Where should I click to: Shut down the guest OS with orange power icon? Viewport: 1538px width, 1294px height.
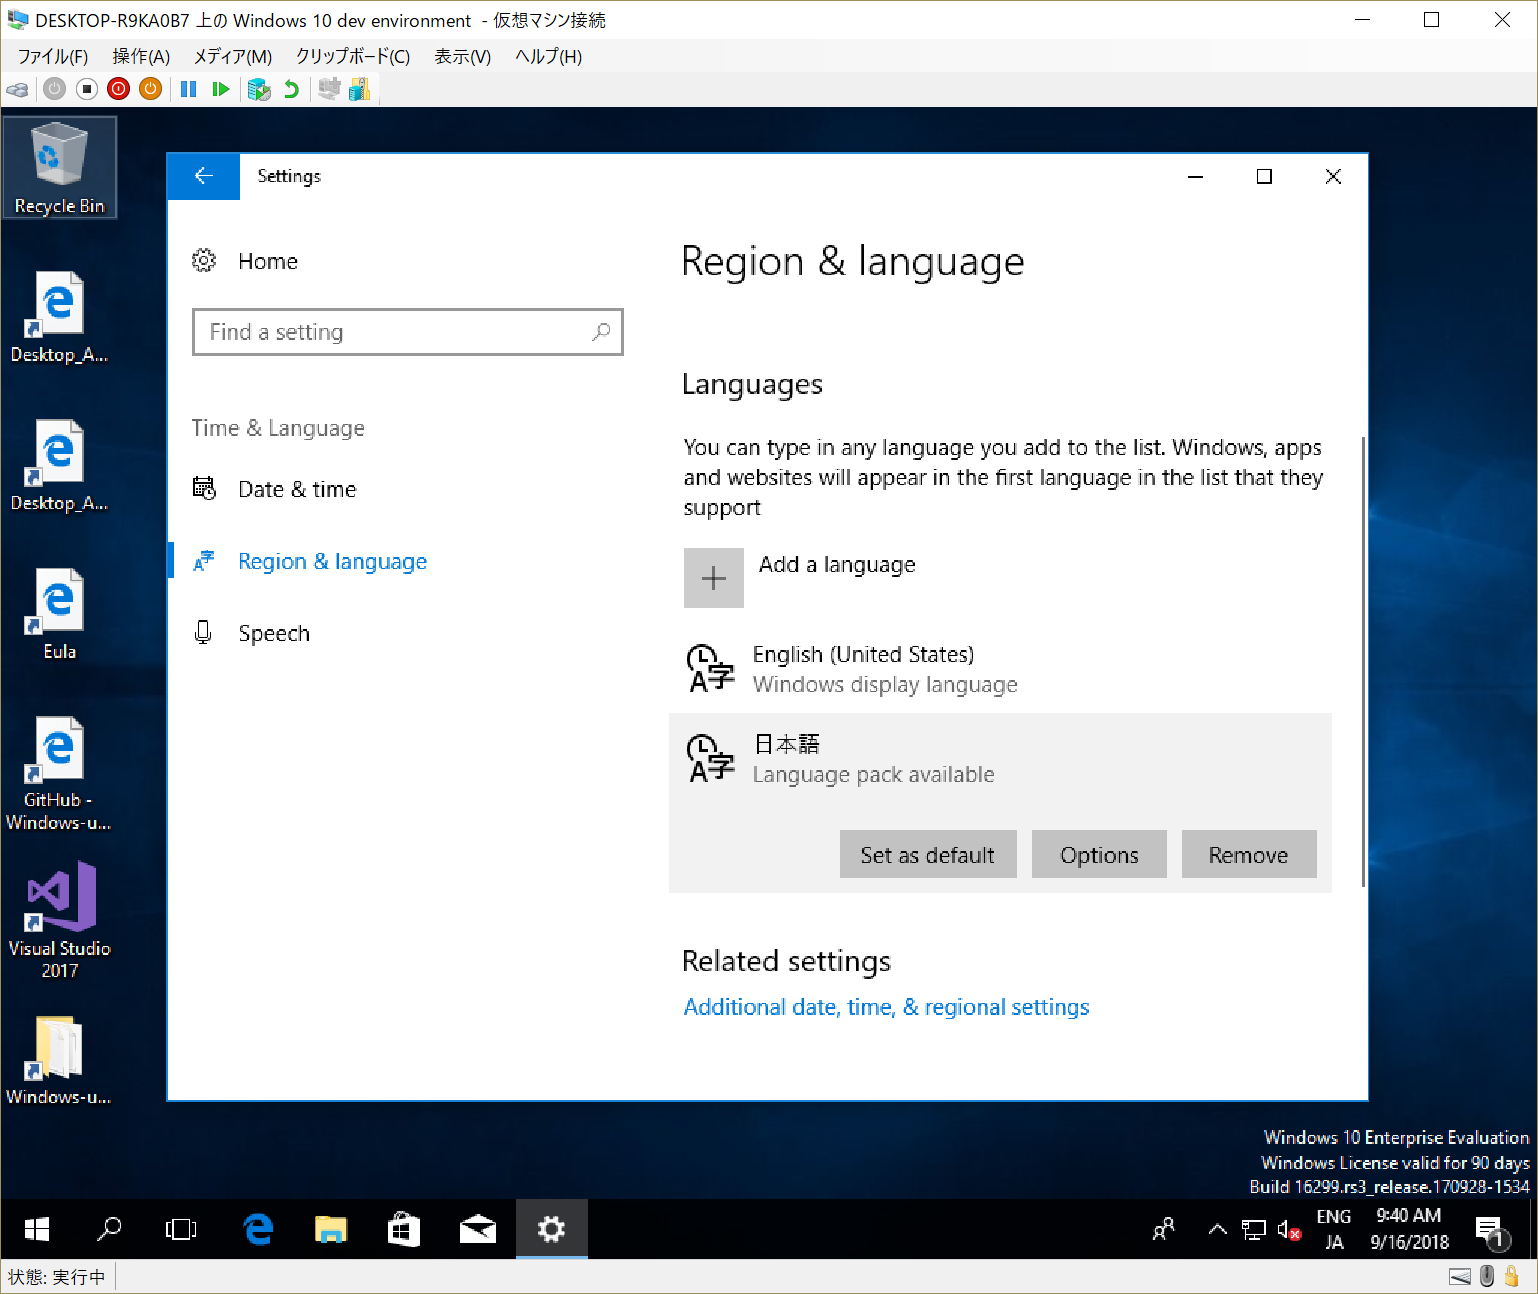[151, 89]
